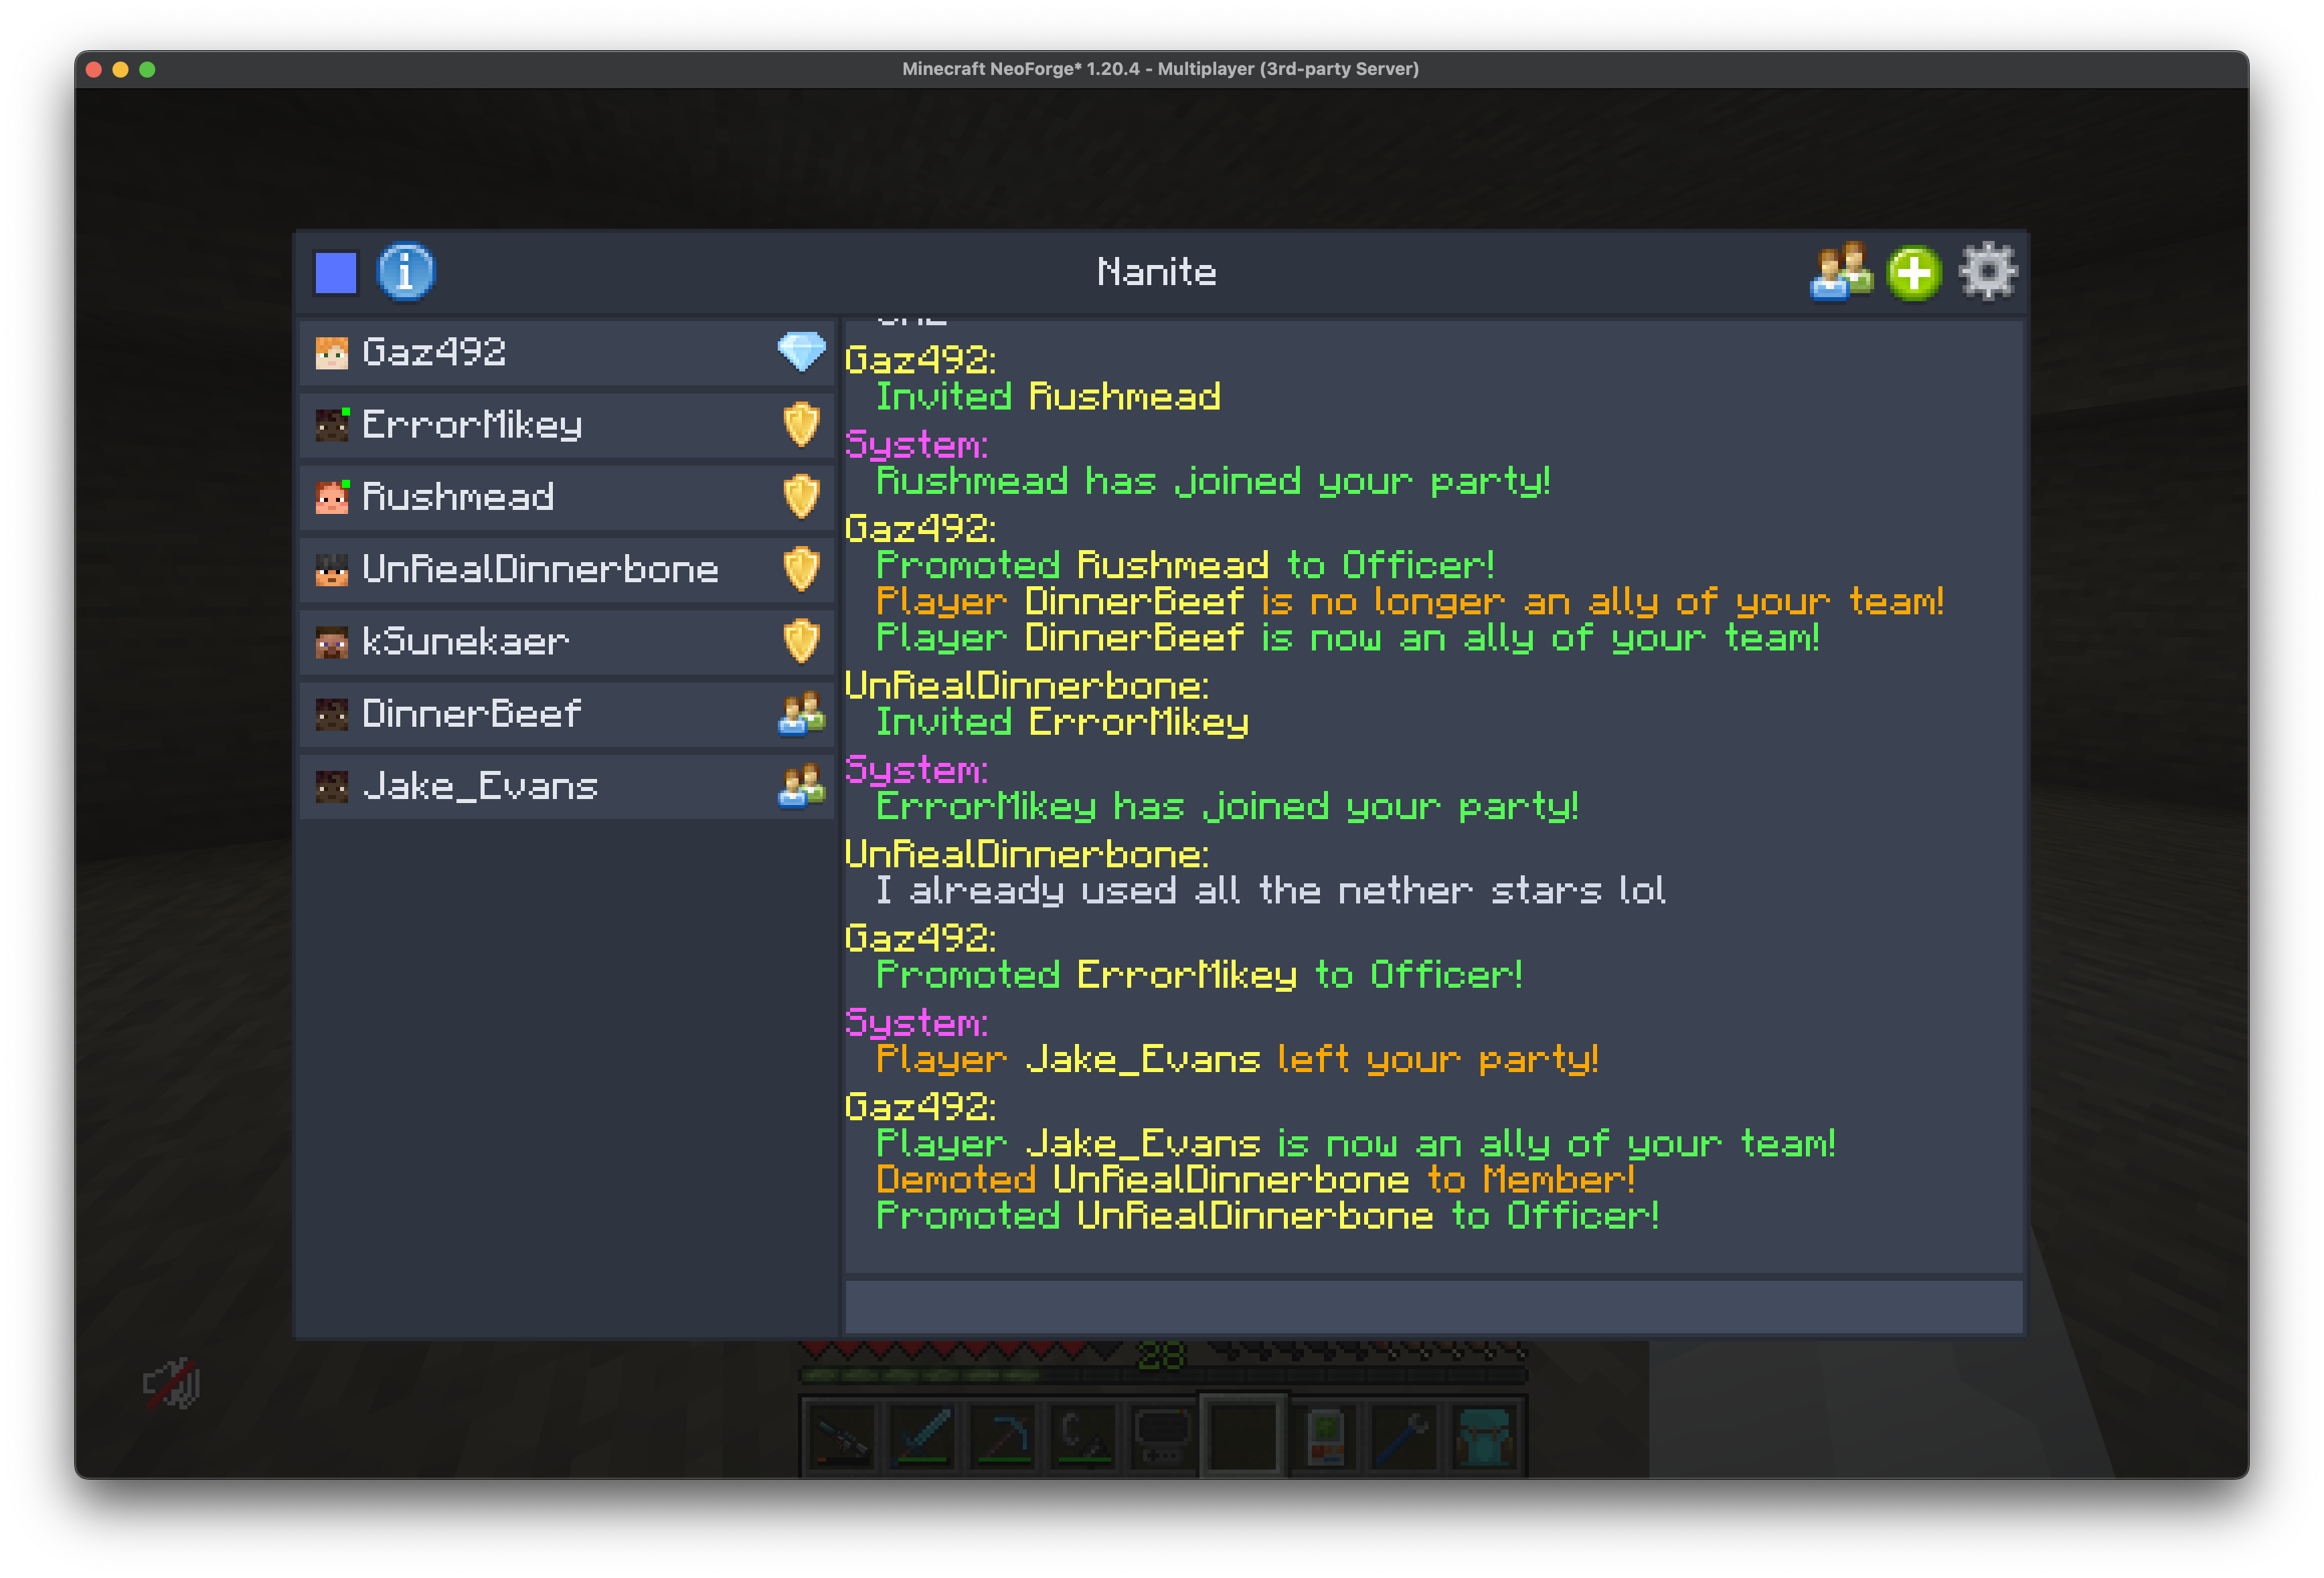Screen dimensions: 2324x1578
Task: Click Rushmead's player head avatar
Action: point(331,497)
